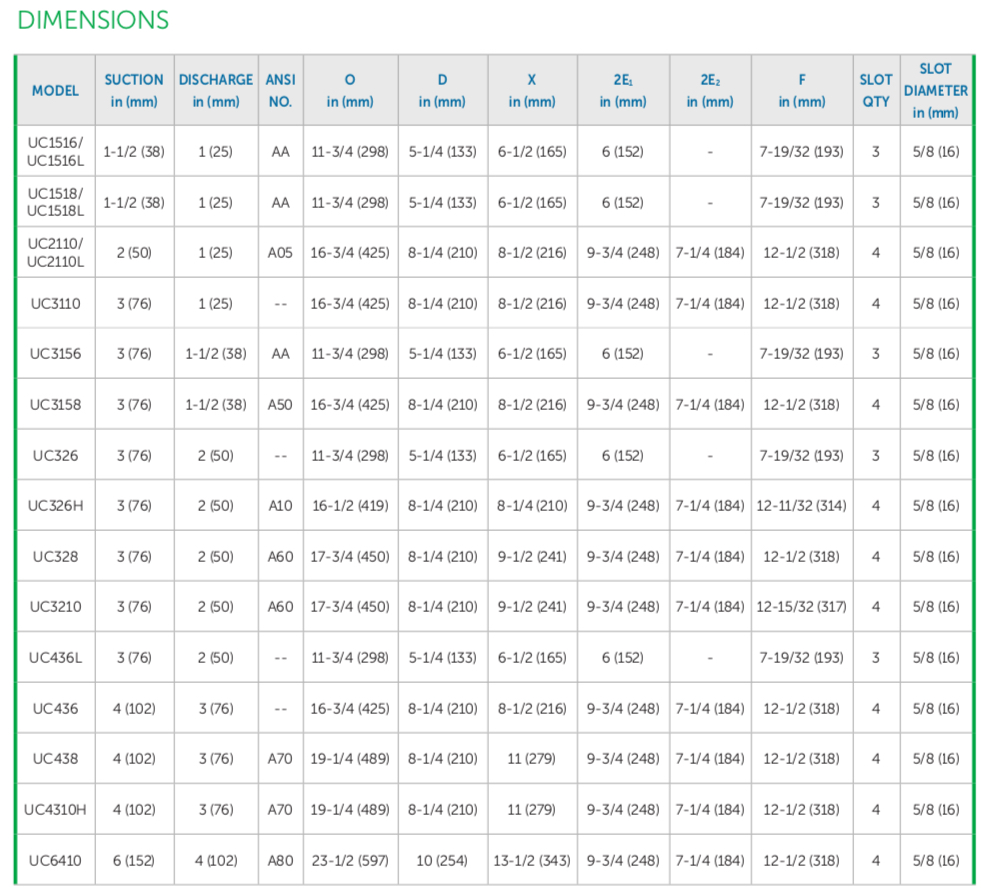Image resolution: width=987 pixels, height=891 pixels.
Task: Click the 12-15/32 (317) F dimension value
Action: pos(801,607)
